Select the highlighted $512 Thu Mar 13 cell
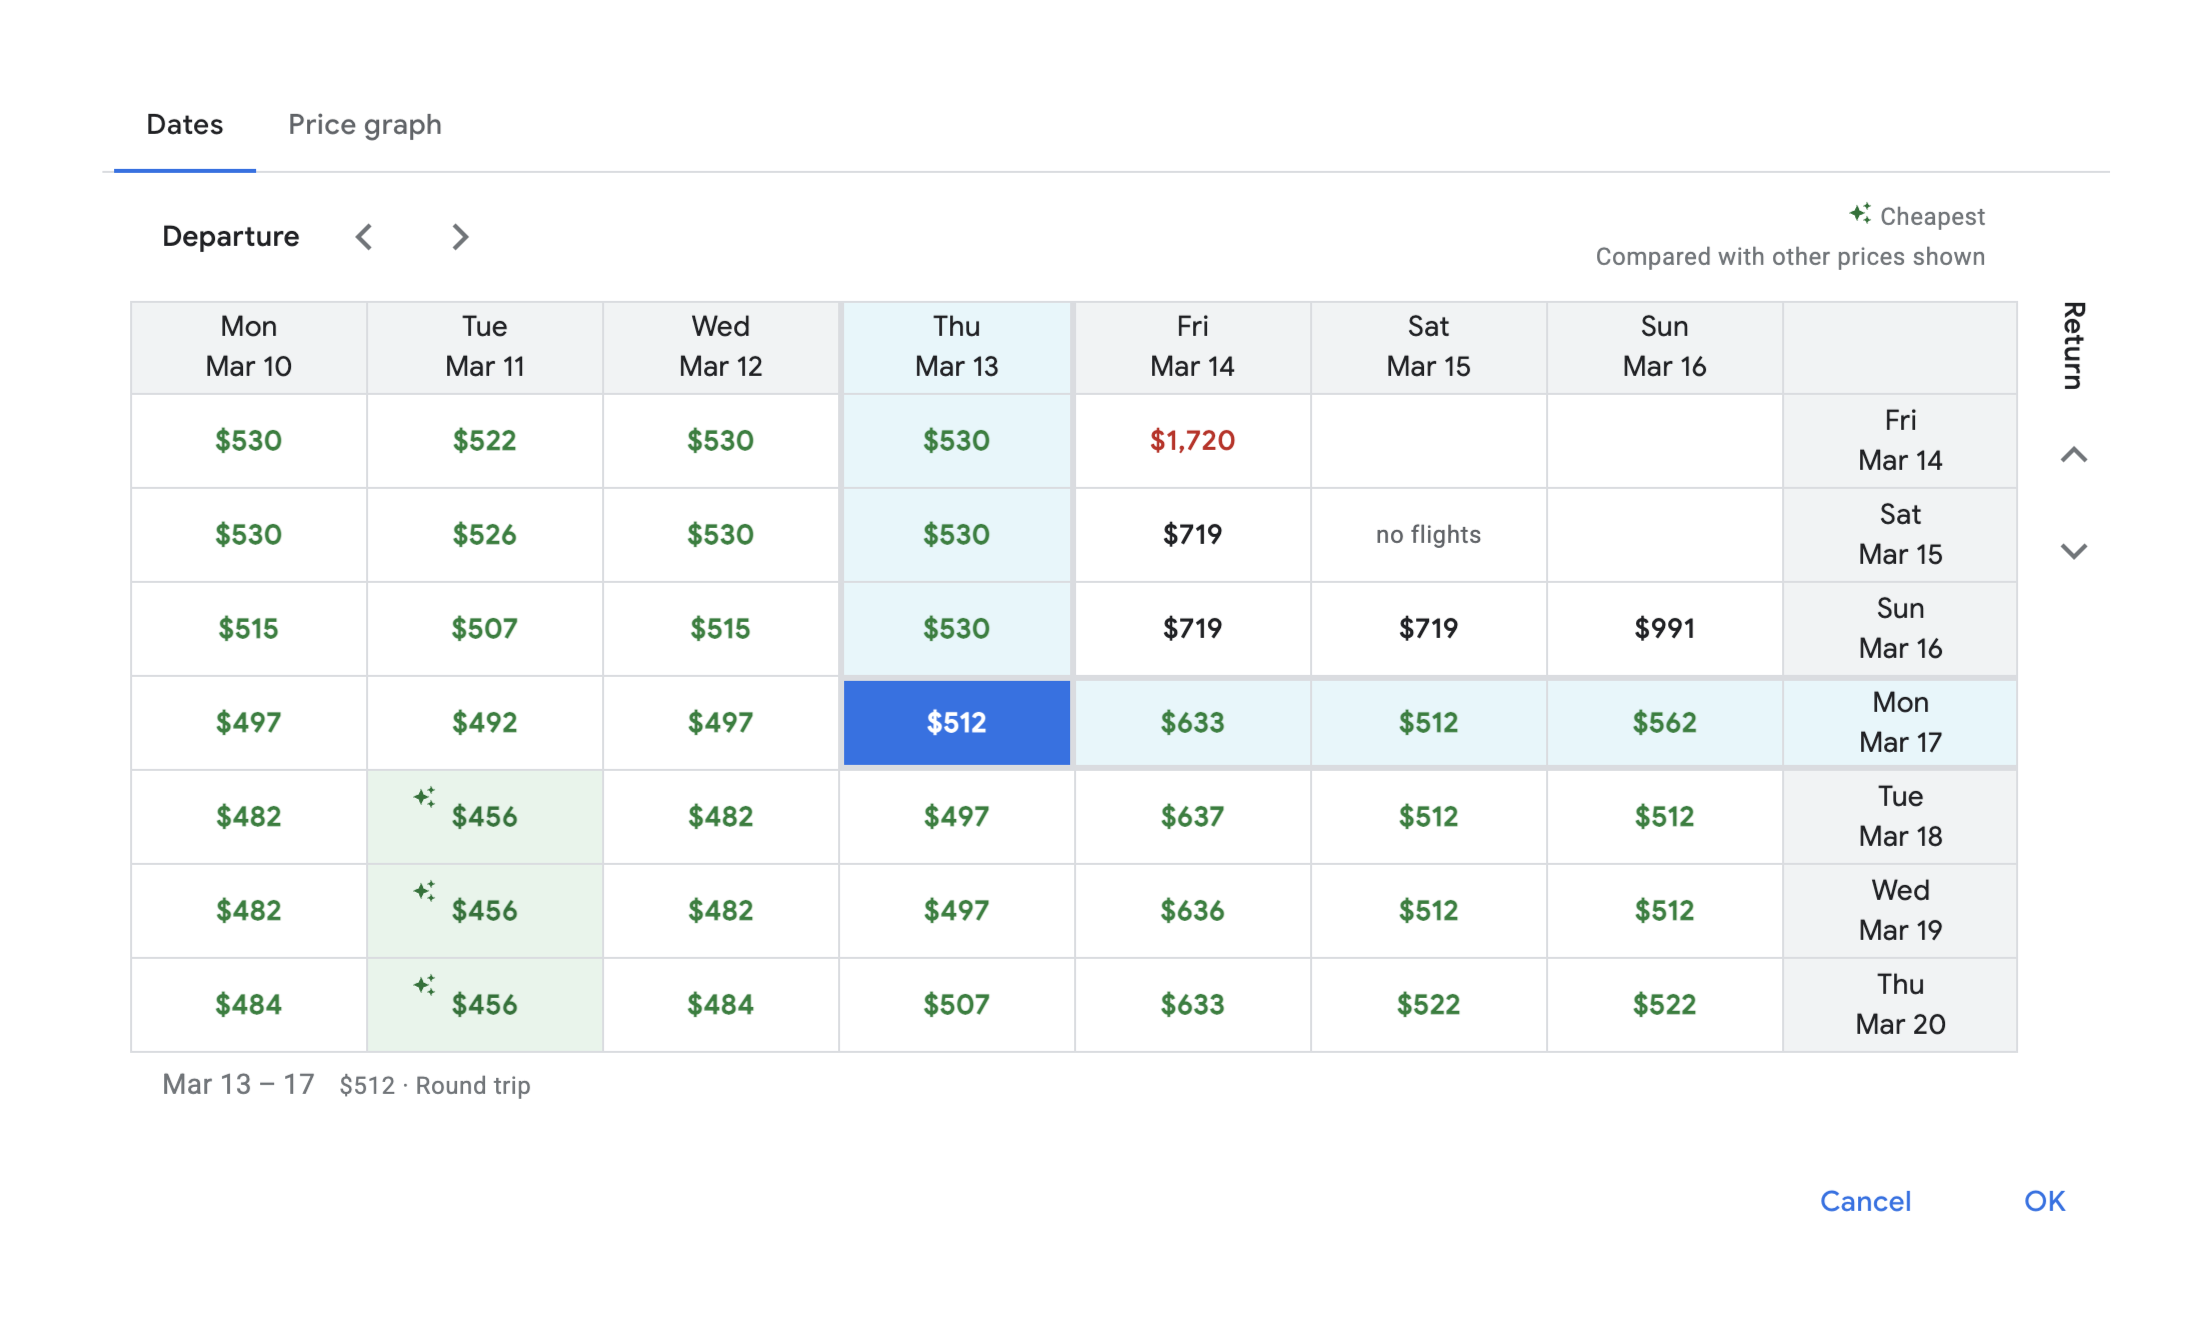Screen dimensions: 2202x1326 [x=957, y=723]
